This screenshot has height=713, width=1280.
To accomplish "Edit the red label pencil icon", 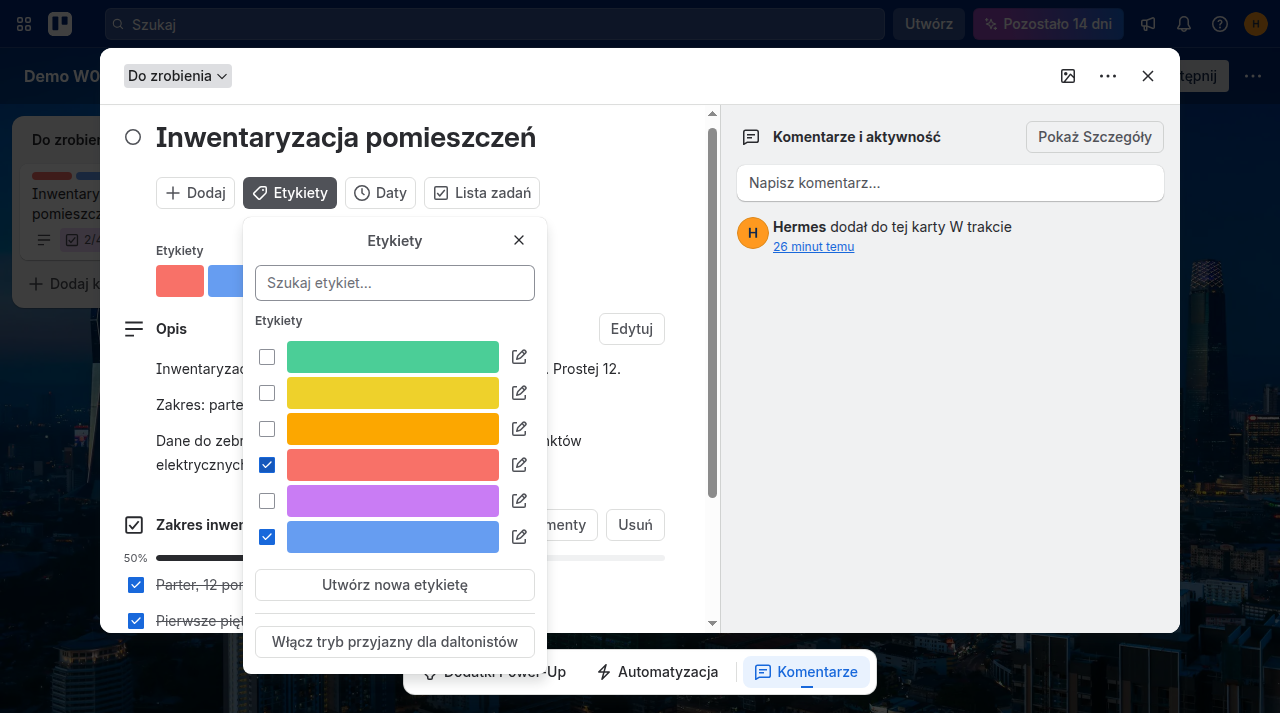I will tap(519, 465).
